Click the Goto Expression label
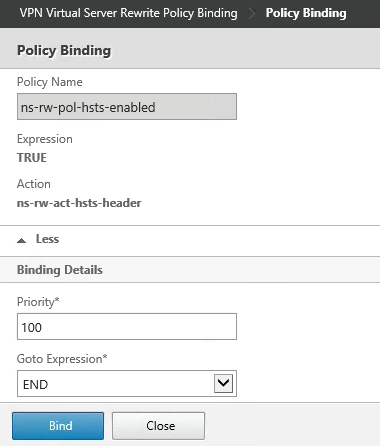 tap(62, 359)
